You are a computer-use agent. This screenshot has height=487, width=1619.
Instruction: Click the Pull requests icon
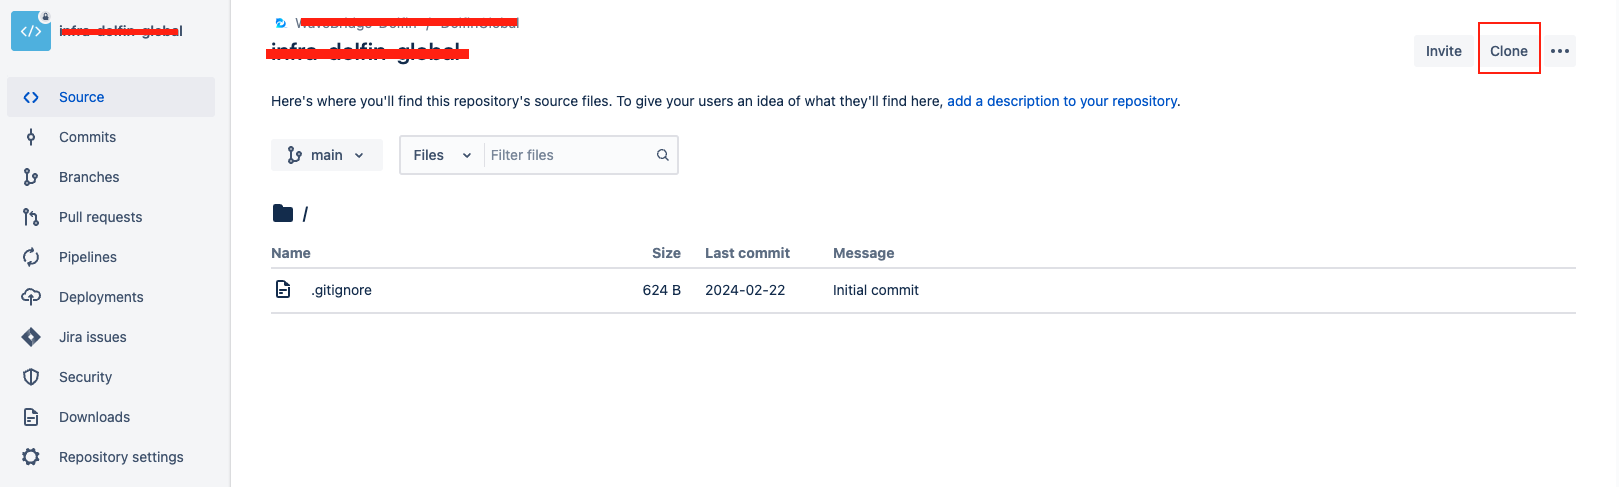pos(31,217)
